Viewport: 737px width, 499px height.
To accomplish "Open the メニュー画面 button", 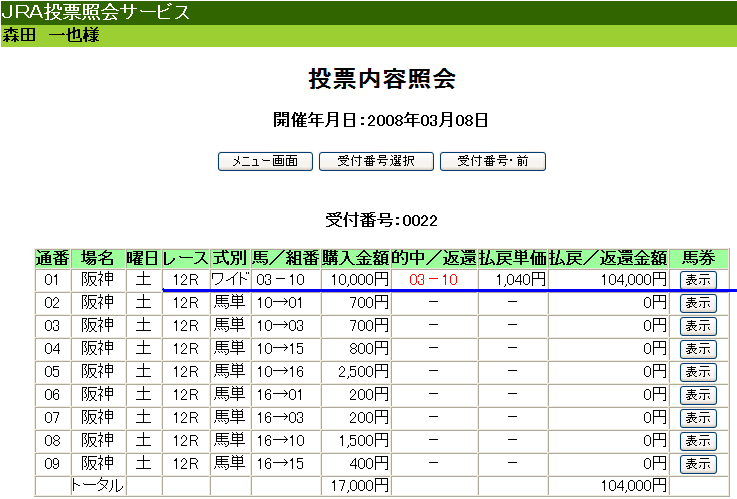I will (x=265, y=161).
